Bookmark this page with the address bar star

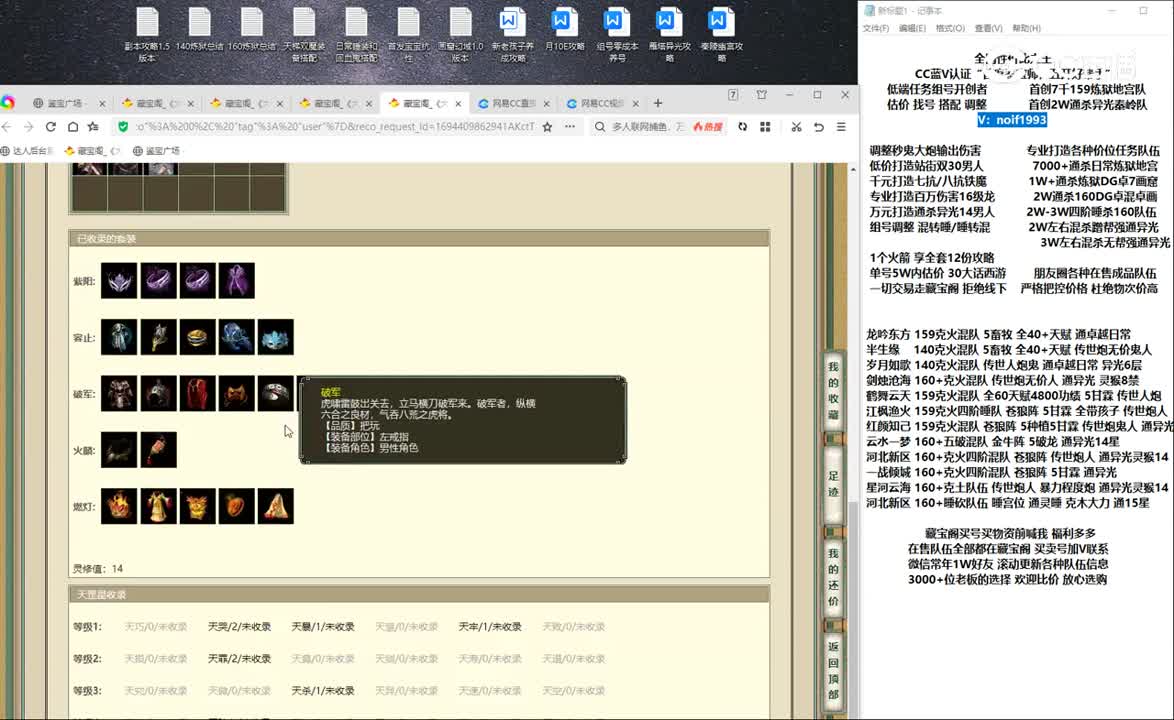[x=547, y=127]
